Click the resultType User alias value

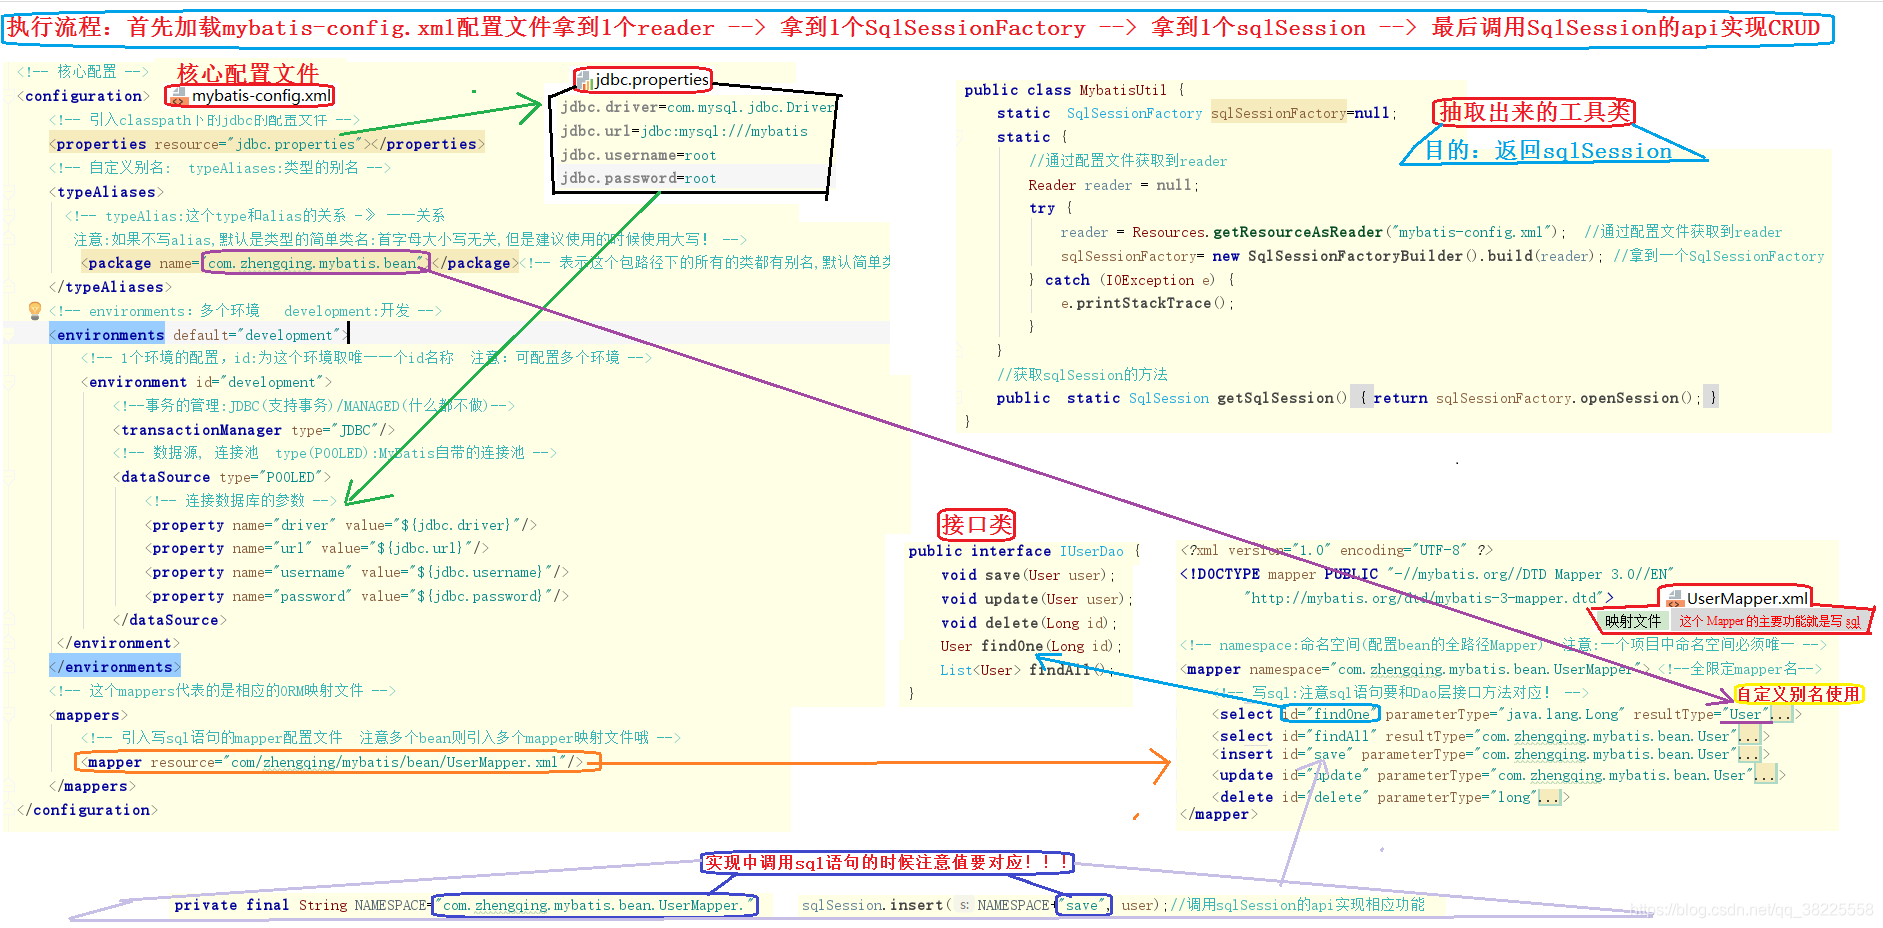pos(1743,714)
